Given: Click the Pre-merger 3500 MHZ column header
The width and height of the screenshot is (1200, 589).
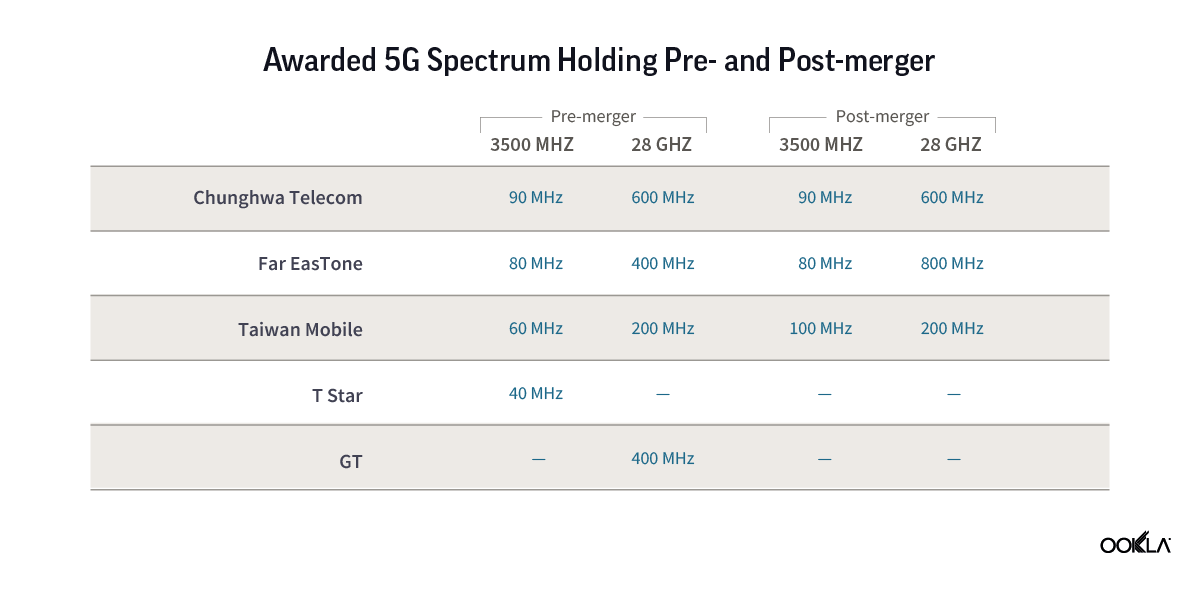Looking at the screenshot, I should 532,144.
